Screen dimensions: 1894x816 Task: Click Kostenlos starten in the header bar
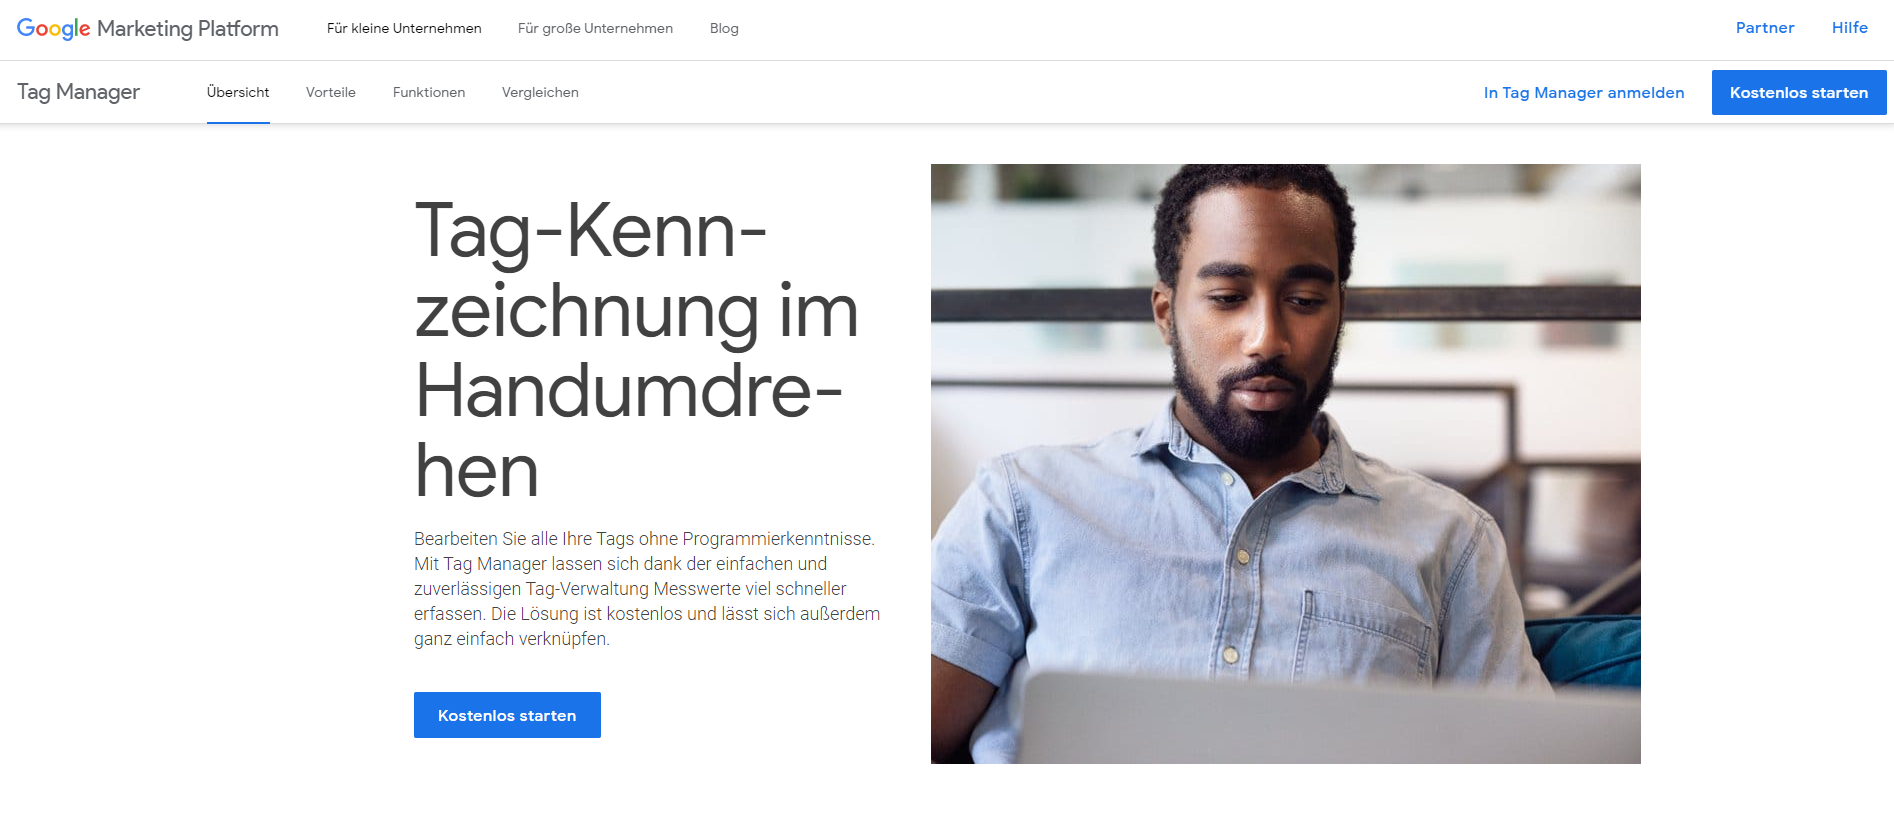point(1799,92)
